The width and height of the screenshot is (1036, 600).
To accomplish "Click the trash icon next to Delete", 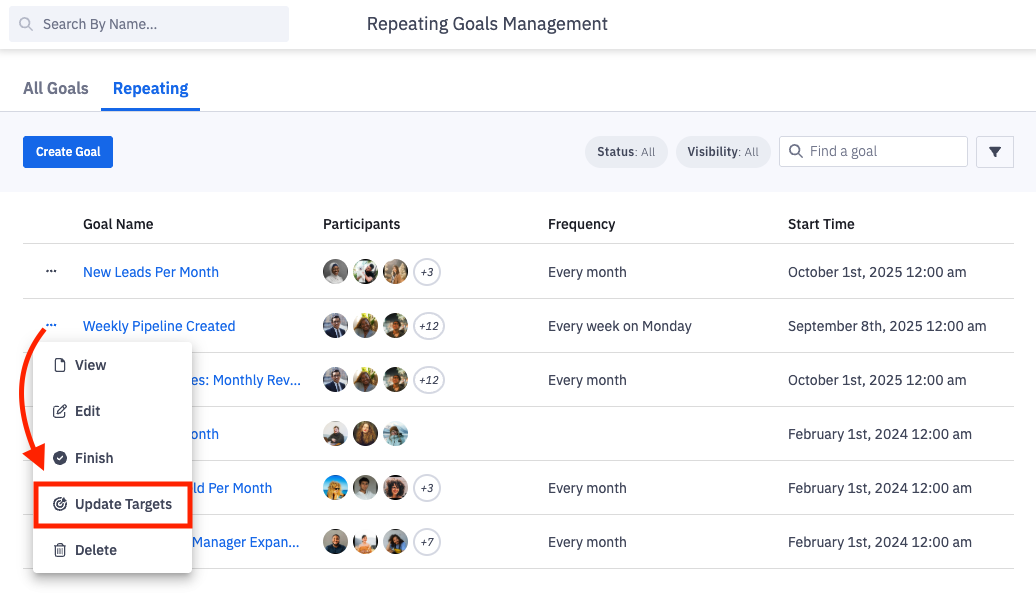I will [60, 550].
